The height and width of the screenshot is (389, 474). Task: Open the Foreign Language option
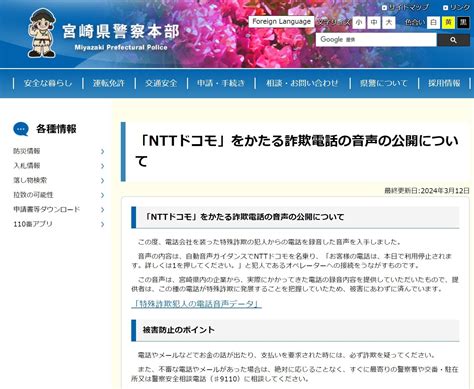281,22
